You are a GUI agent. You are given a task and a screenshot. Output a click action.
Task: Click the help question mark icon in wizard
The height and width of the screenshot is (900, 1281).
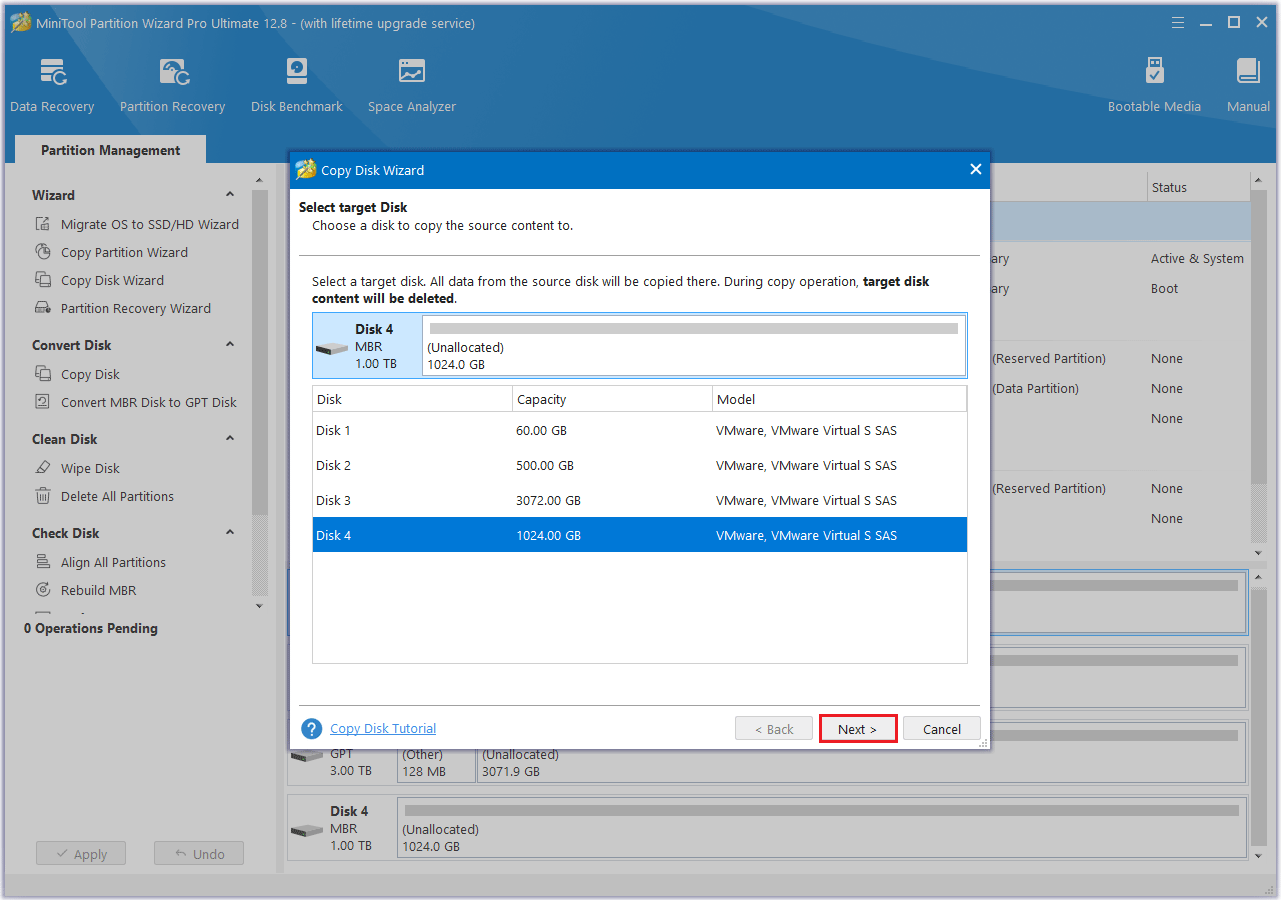click(x=312, y=729)
